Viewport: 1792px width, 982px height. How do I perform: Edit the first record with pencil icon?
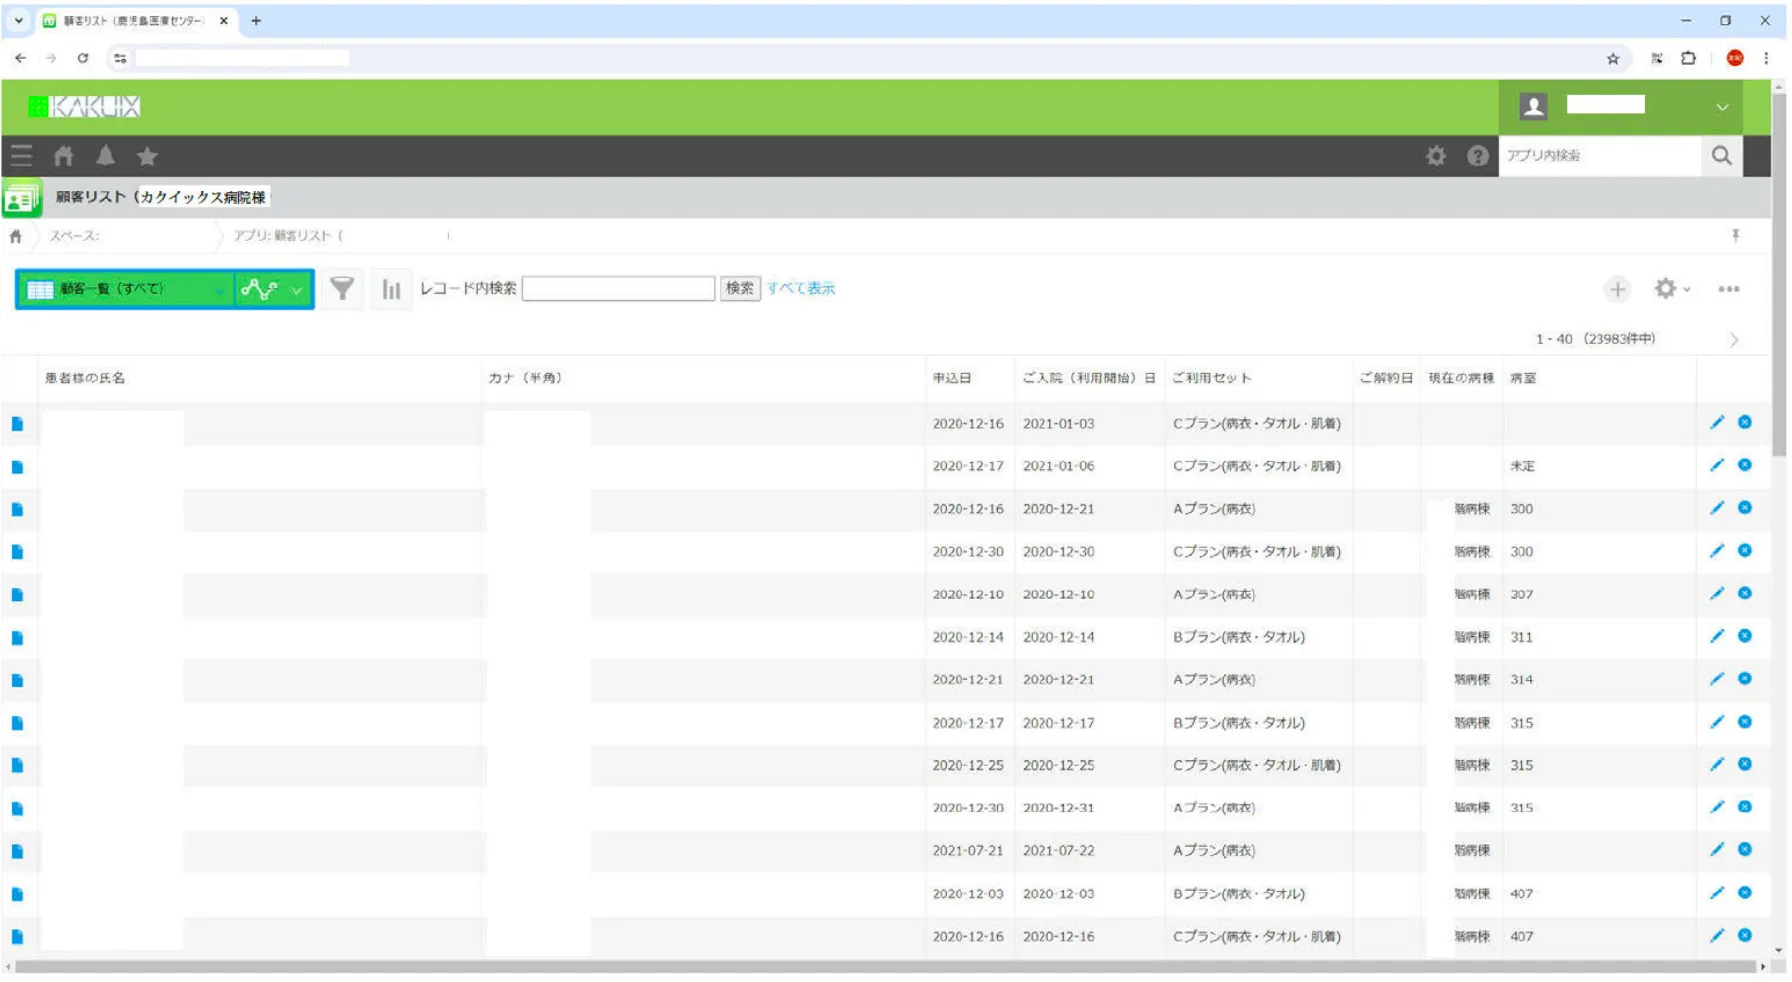tap(1717, 422)
